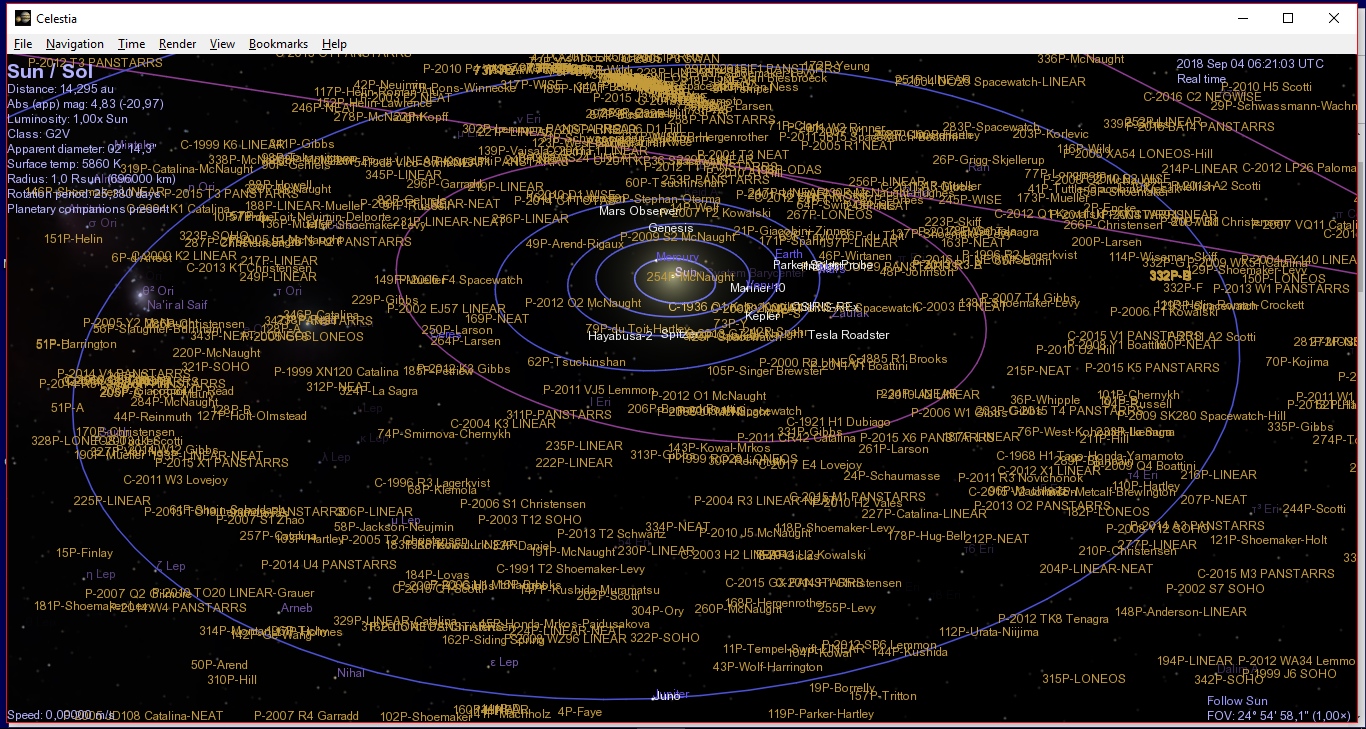Click the star label Arneb
The width and height of the screenshot is (1366, 729).
tap(296, 608)
